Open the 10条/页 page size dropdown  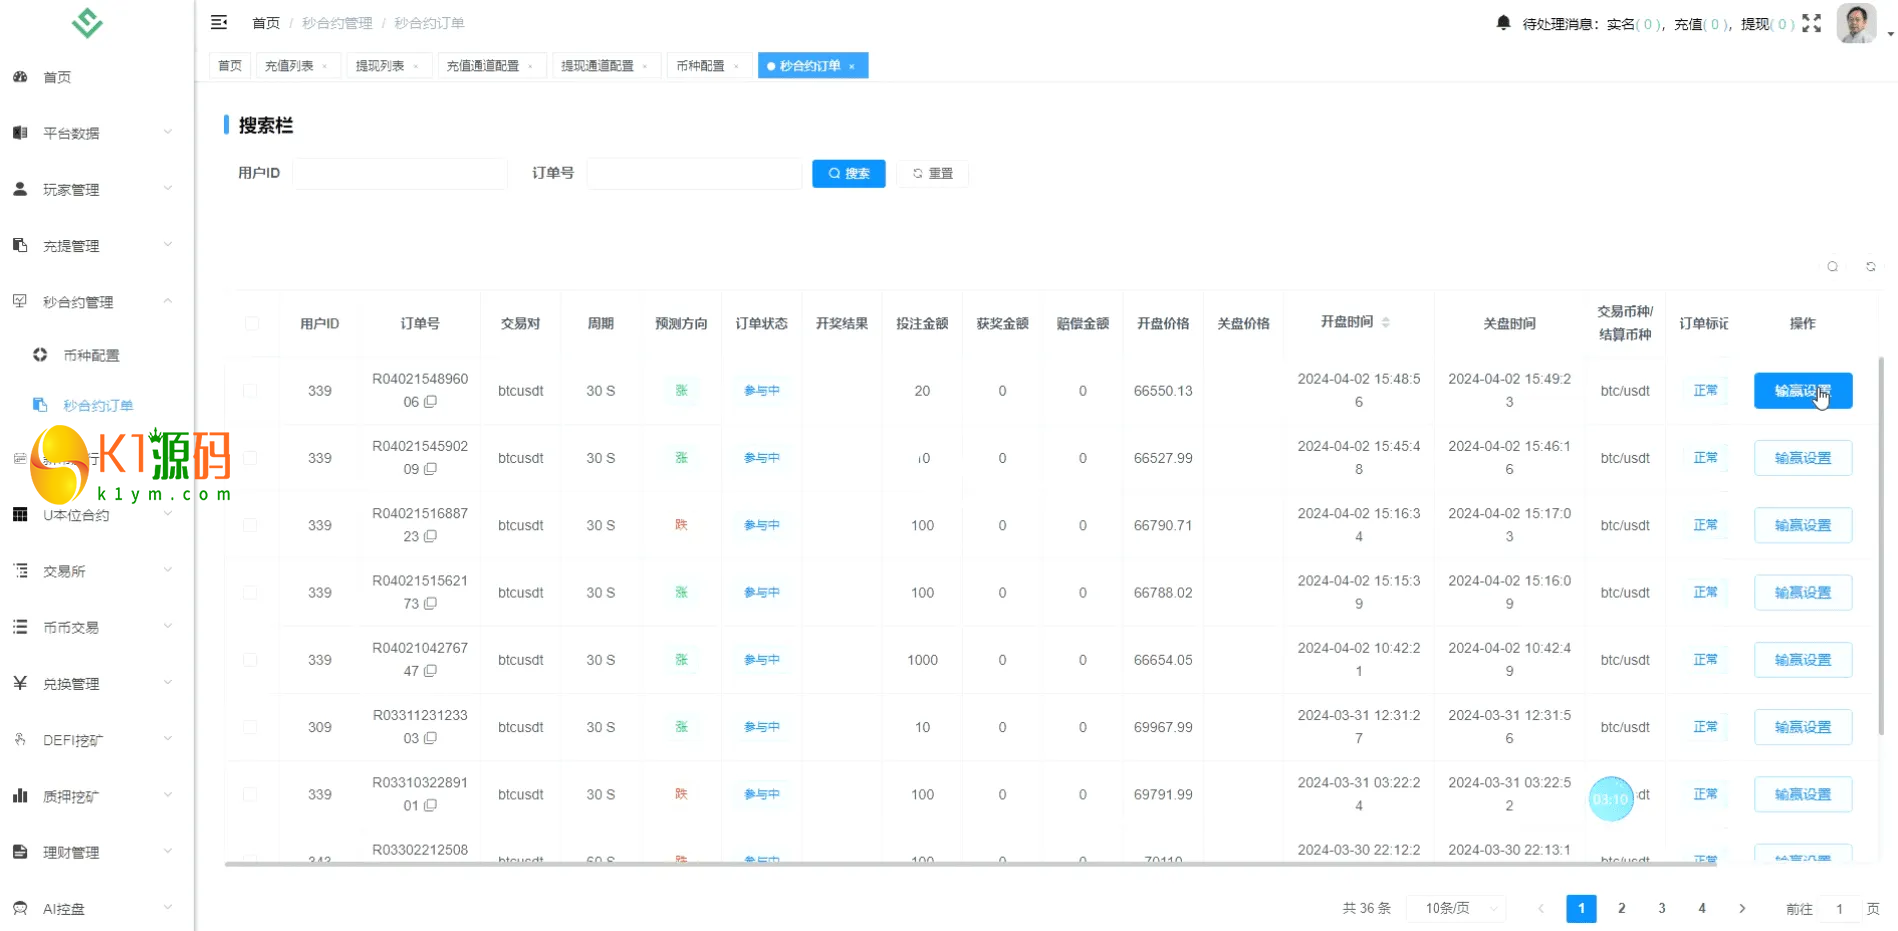(x=1457, y=908)
